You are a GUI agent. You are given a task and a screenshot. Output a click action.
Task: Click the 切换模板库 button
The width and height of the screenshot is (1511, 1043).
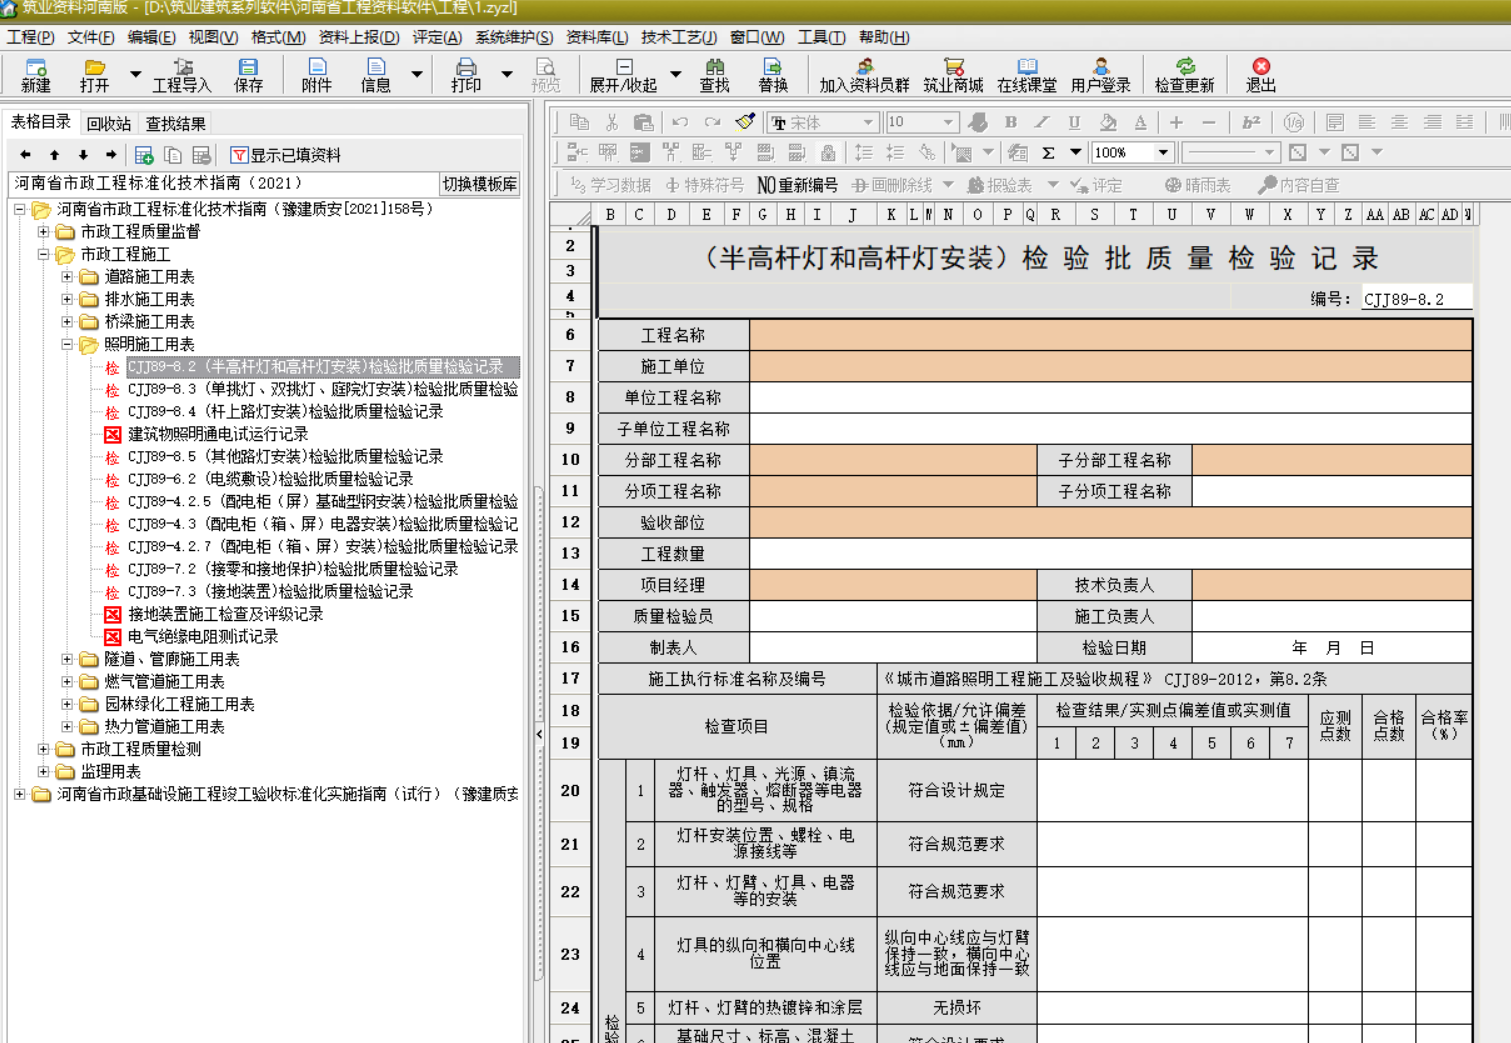[480, 184]
